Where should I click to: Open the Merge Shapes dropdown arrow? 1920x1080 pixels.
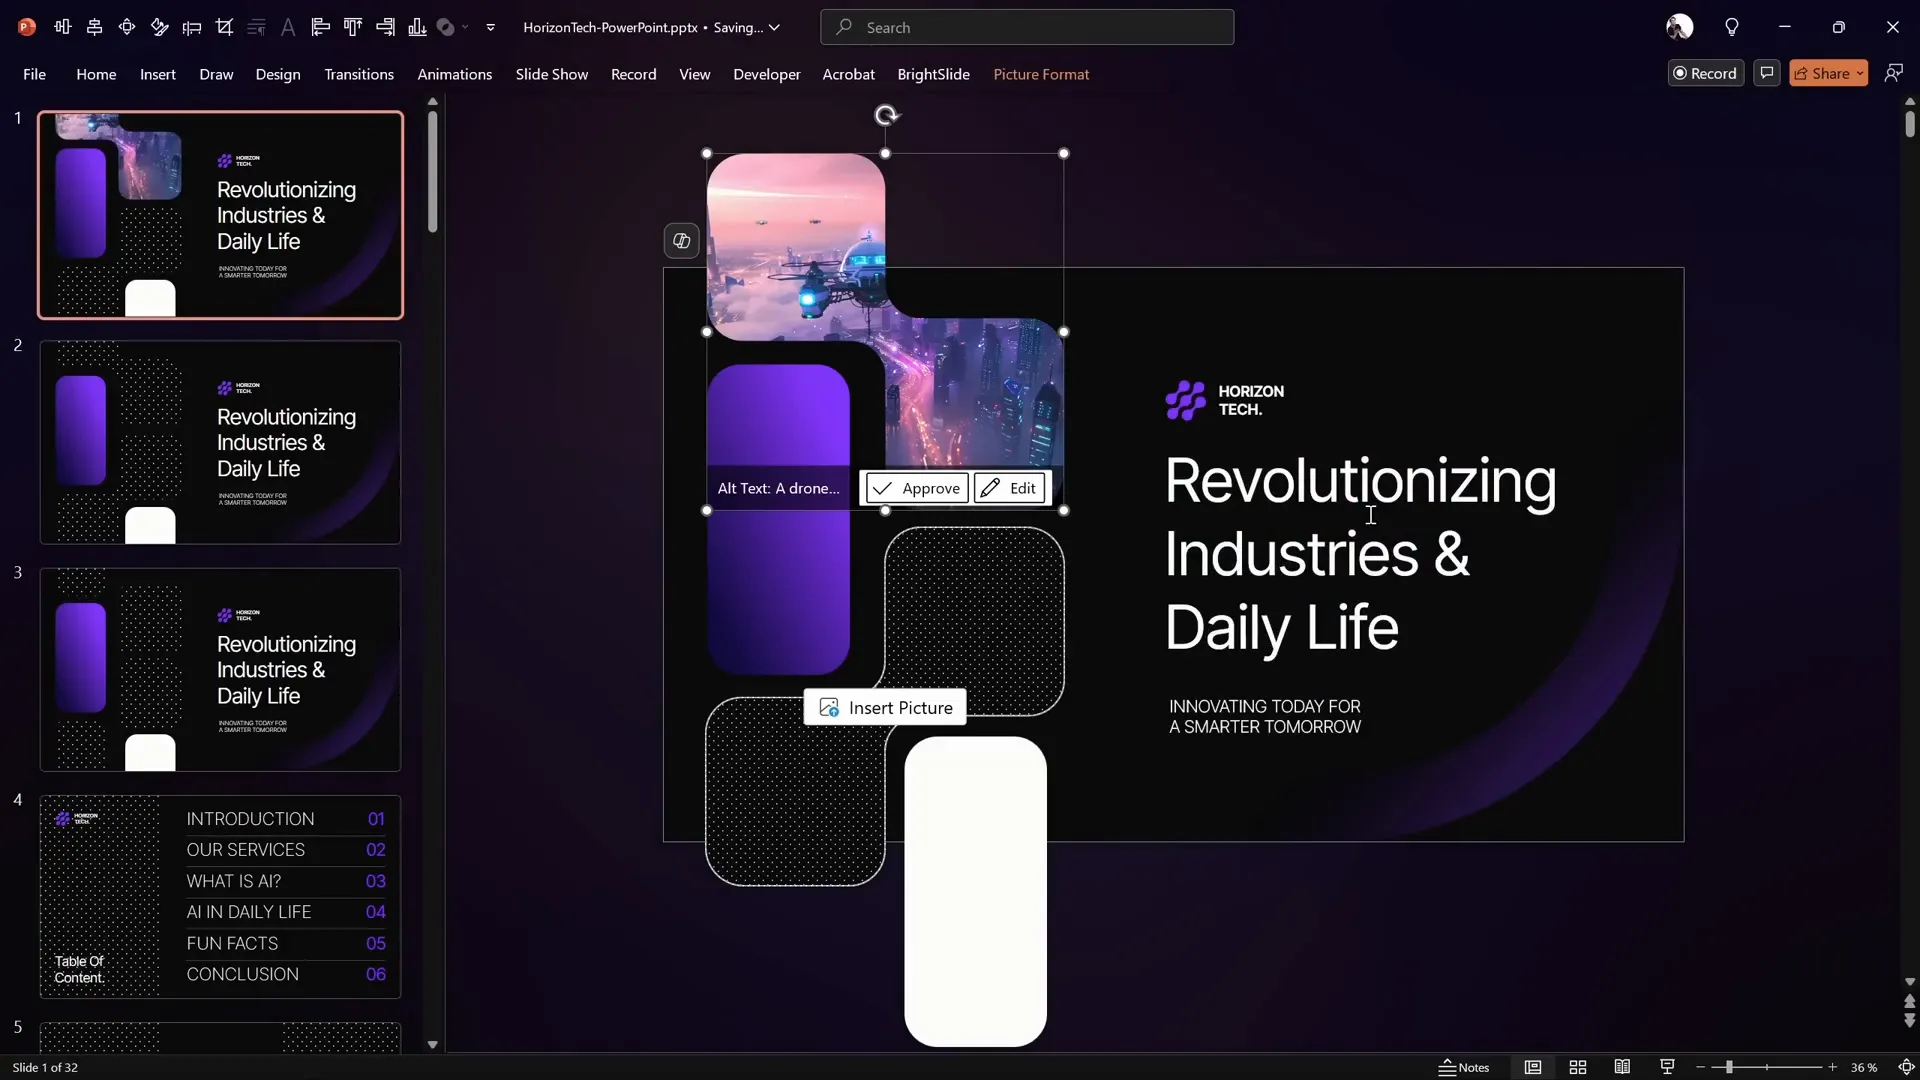click(465, 27)
